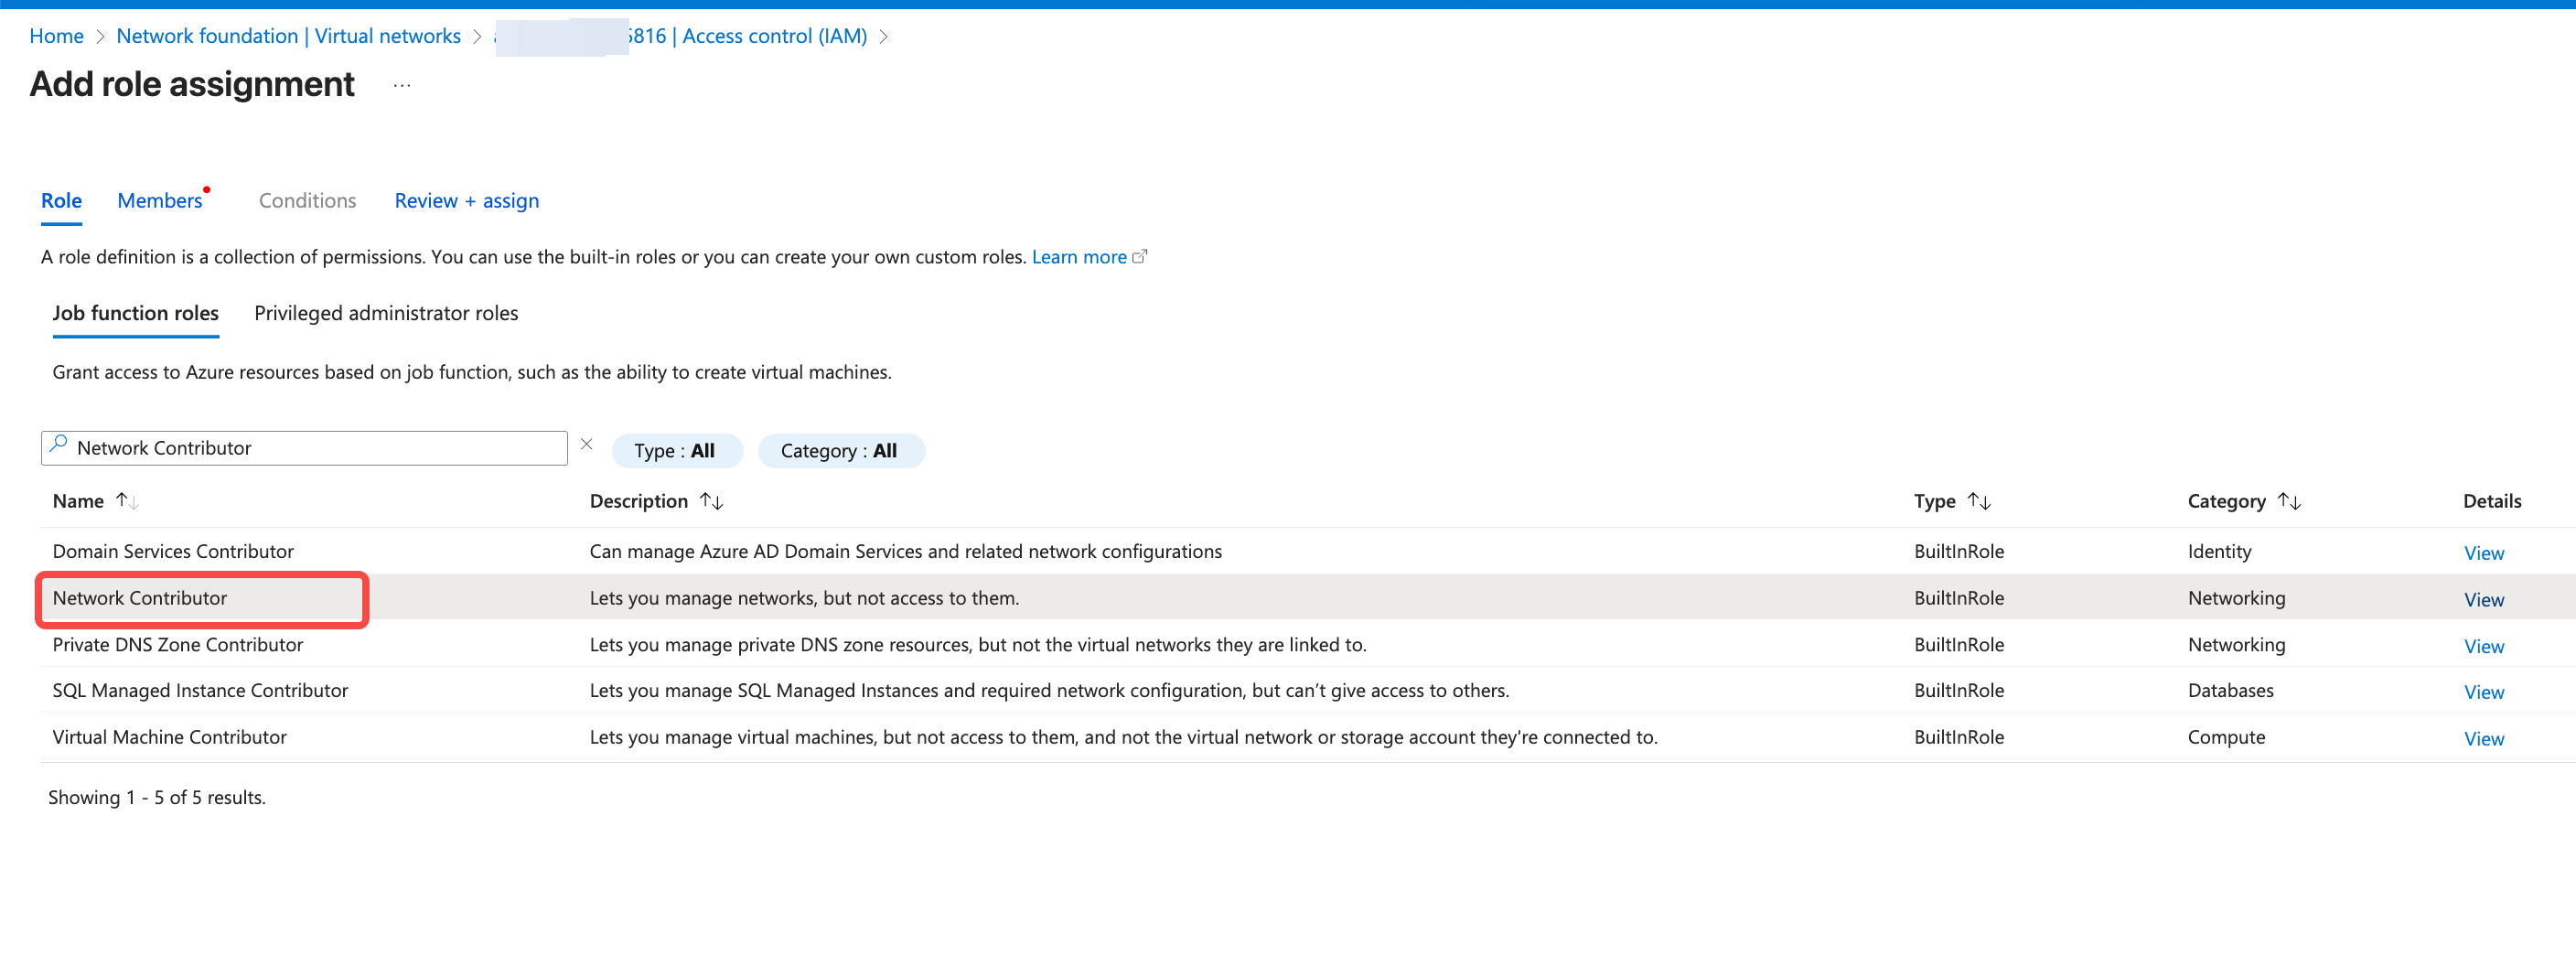The height and width of the screenshot is (955, 2576).
Task: Select the Virtual Machine Contributor role row
Action: point(169,737)
